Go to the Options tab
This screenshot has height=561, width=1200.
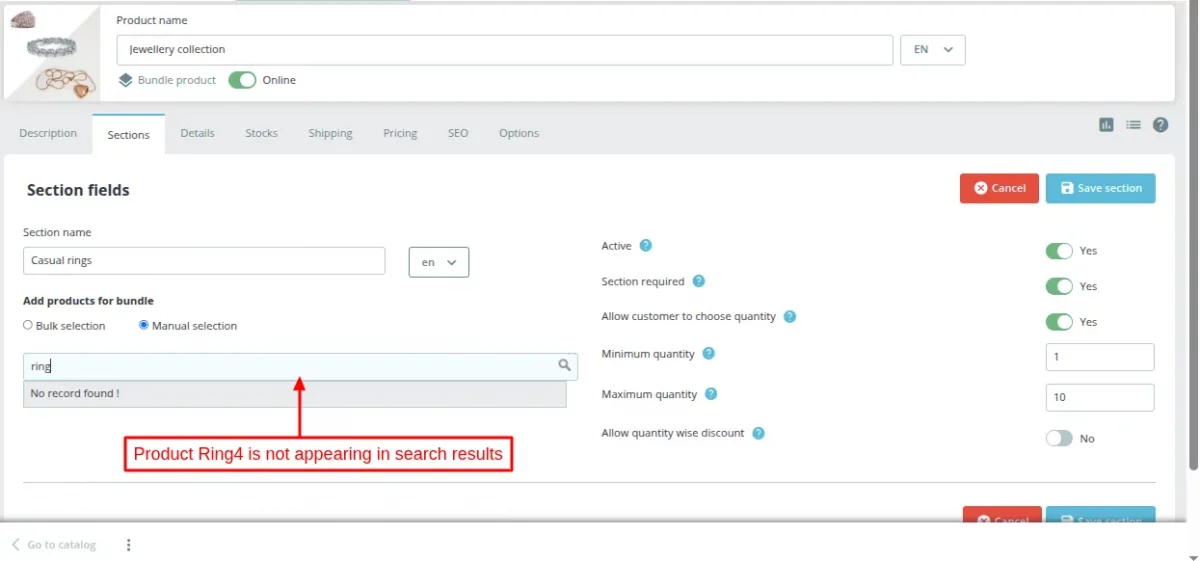[519, 133]
